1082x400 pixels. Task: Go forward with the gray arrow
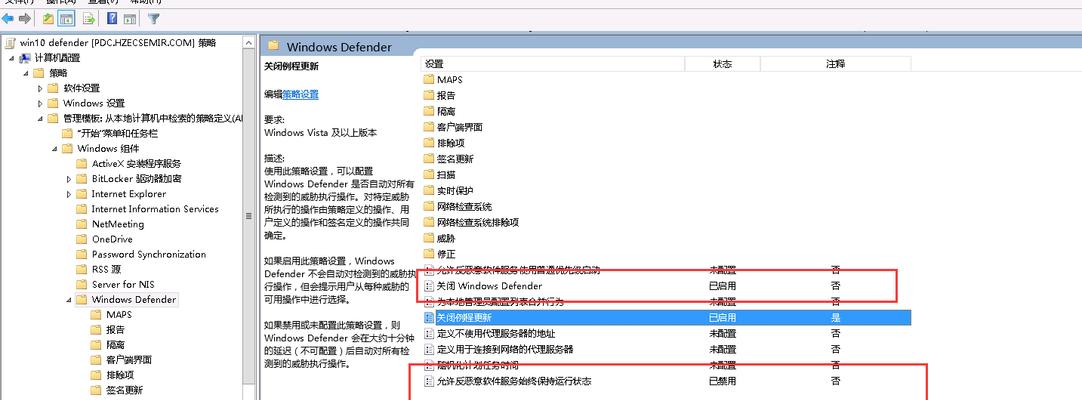[x=25, y=19]
